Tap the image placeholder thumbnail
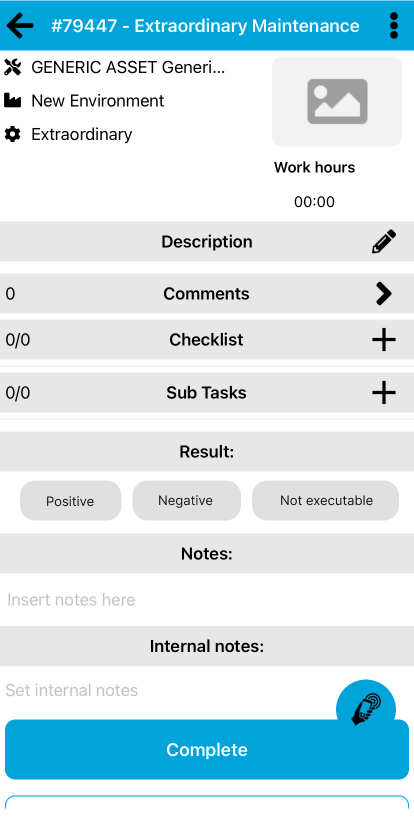The image size is (414, 824). click(337, 101)
